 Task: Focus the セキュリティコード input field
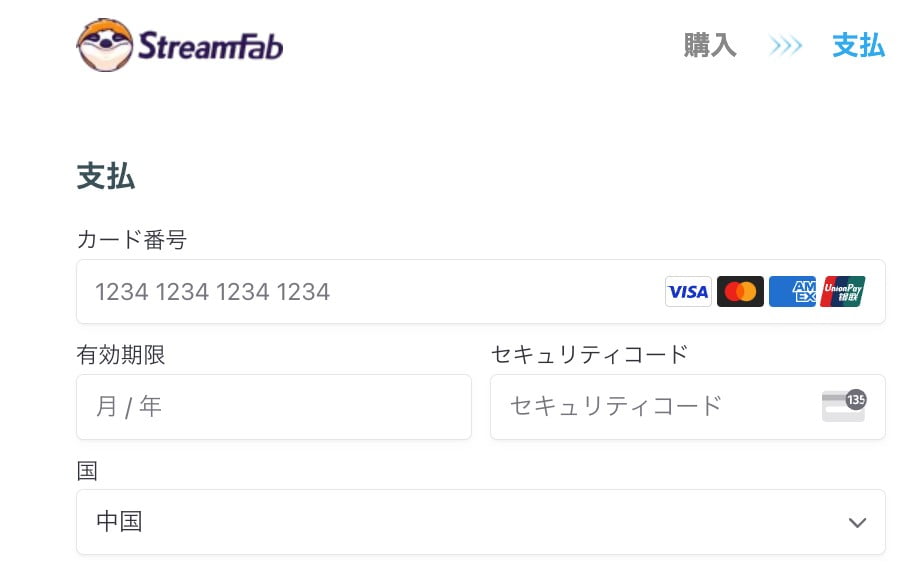(688, 406)
